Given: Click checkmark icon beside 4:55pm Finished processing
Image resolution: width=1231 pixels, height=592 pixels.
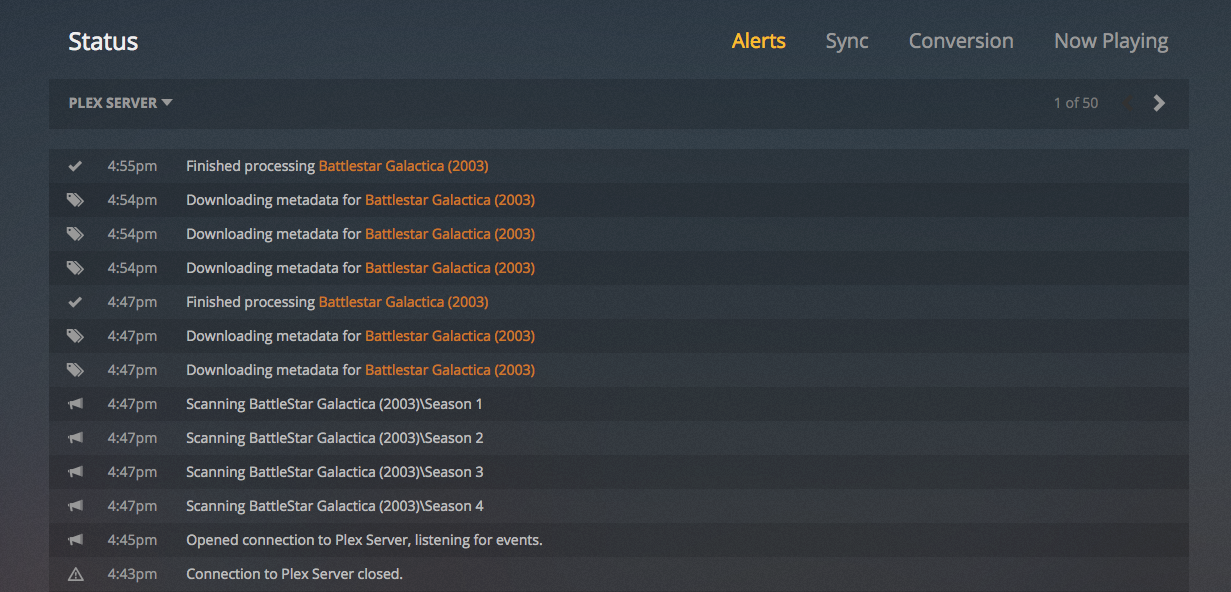Looking at the screenshot, I should point(75,166).
